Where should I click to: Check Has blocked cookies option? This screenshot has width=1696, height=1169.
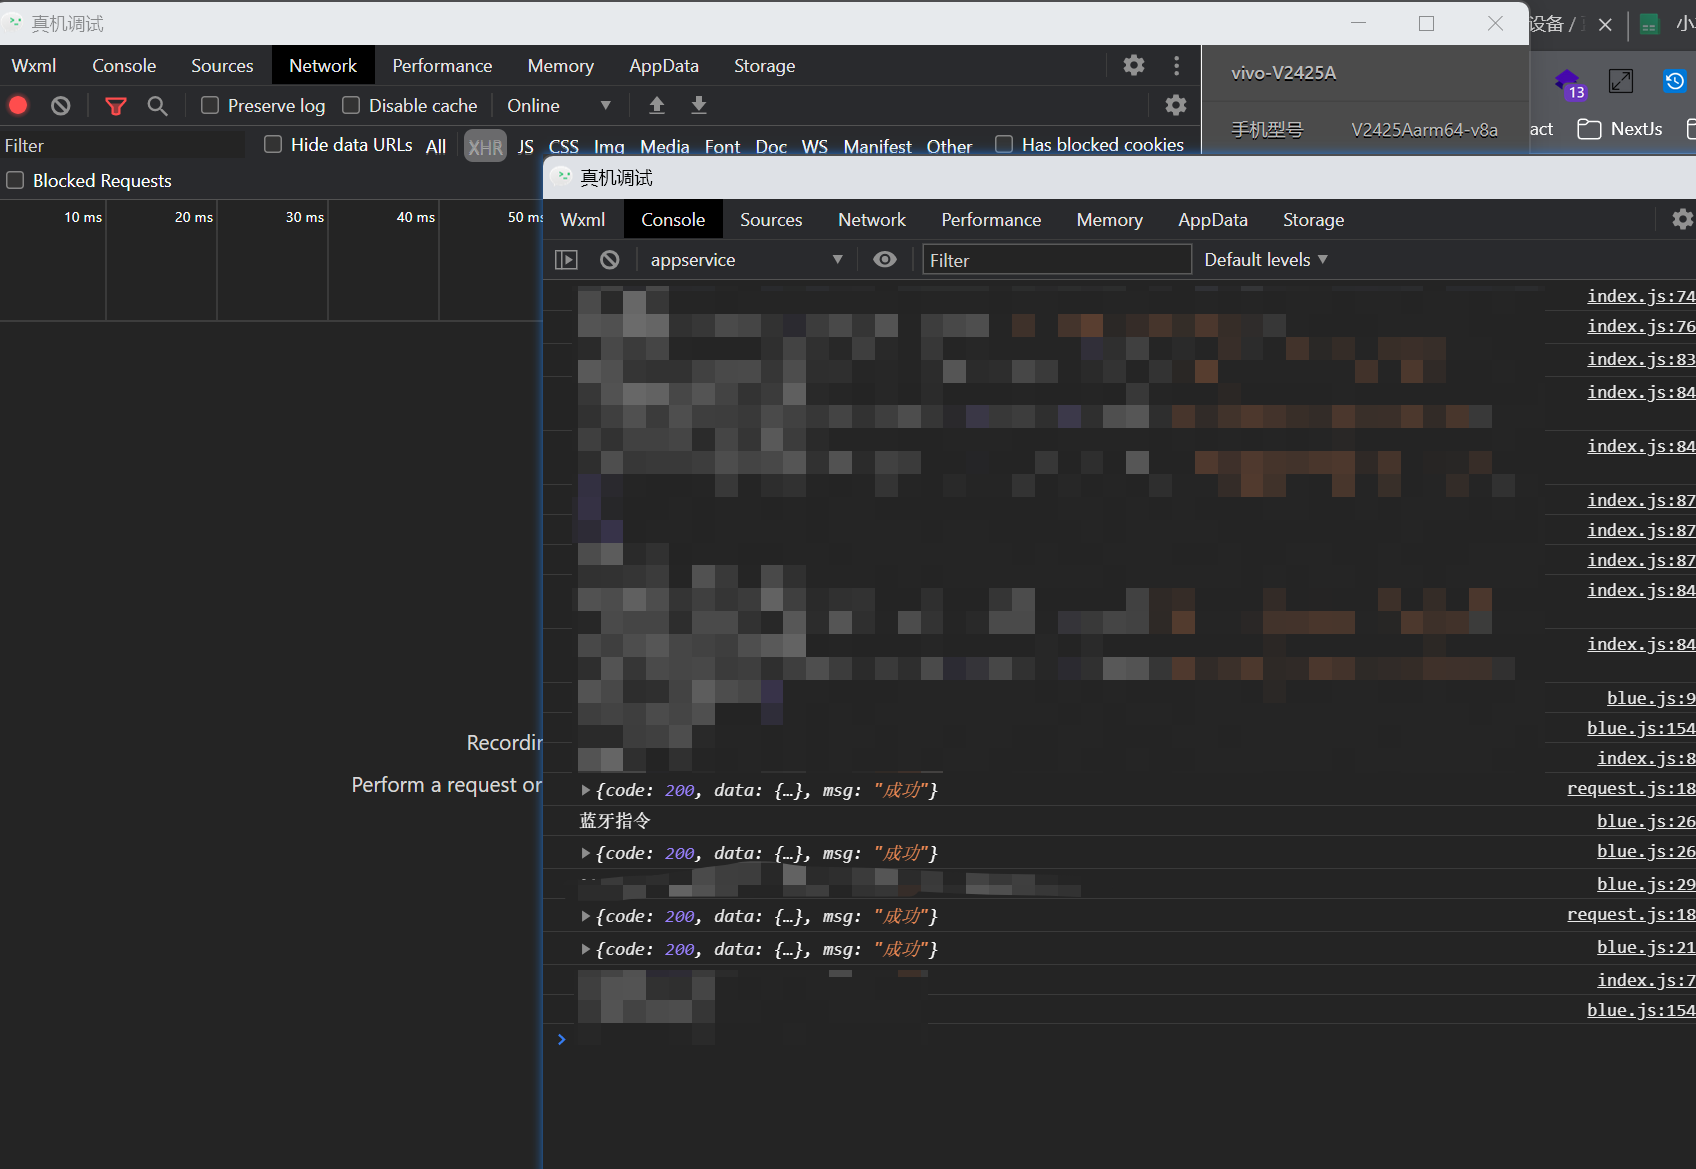(x=1004, y=144)
